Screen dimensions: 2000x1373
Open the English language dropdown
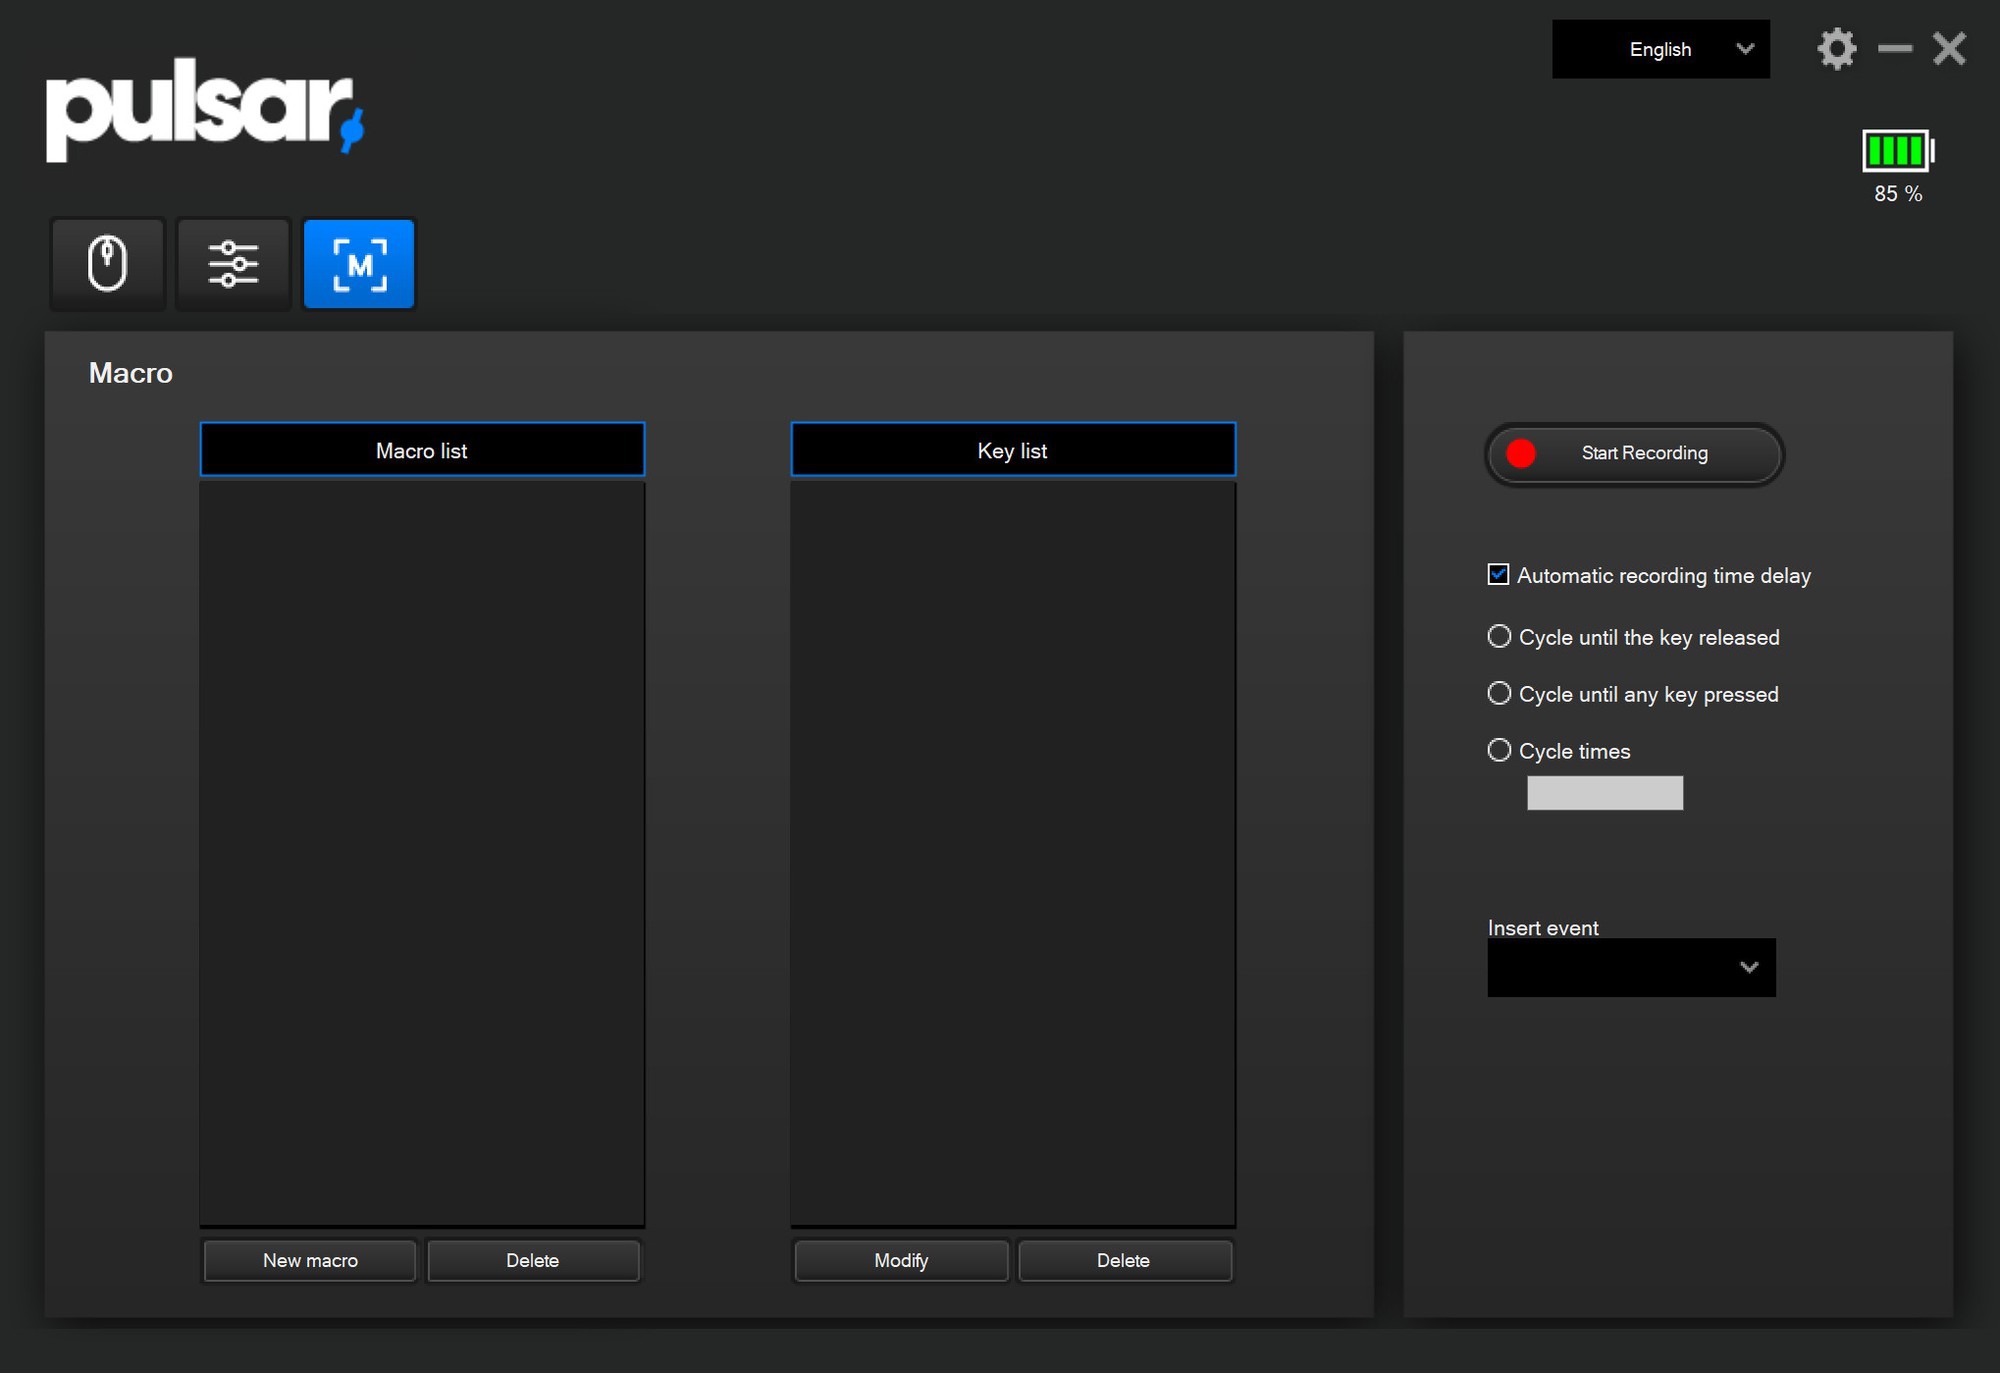(x=1660, y=49)
